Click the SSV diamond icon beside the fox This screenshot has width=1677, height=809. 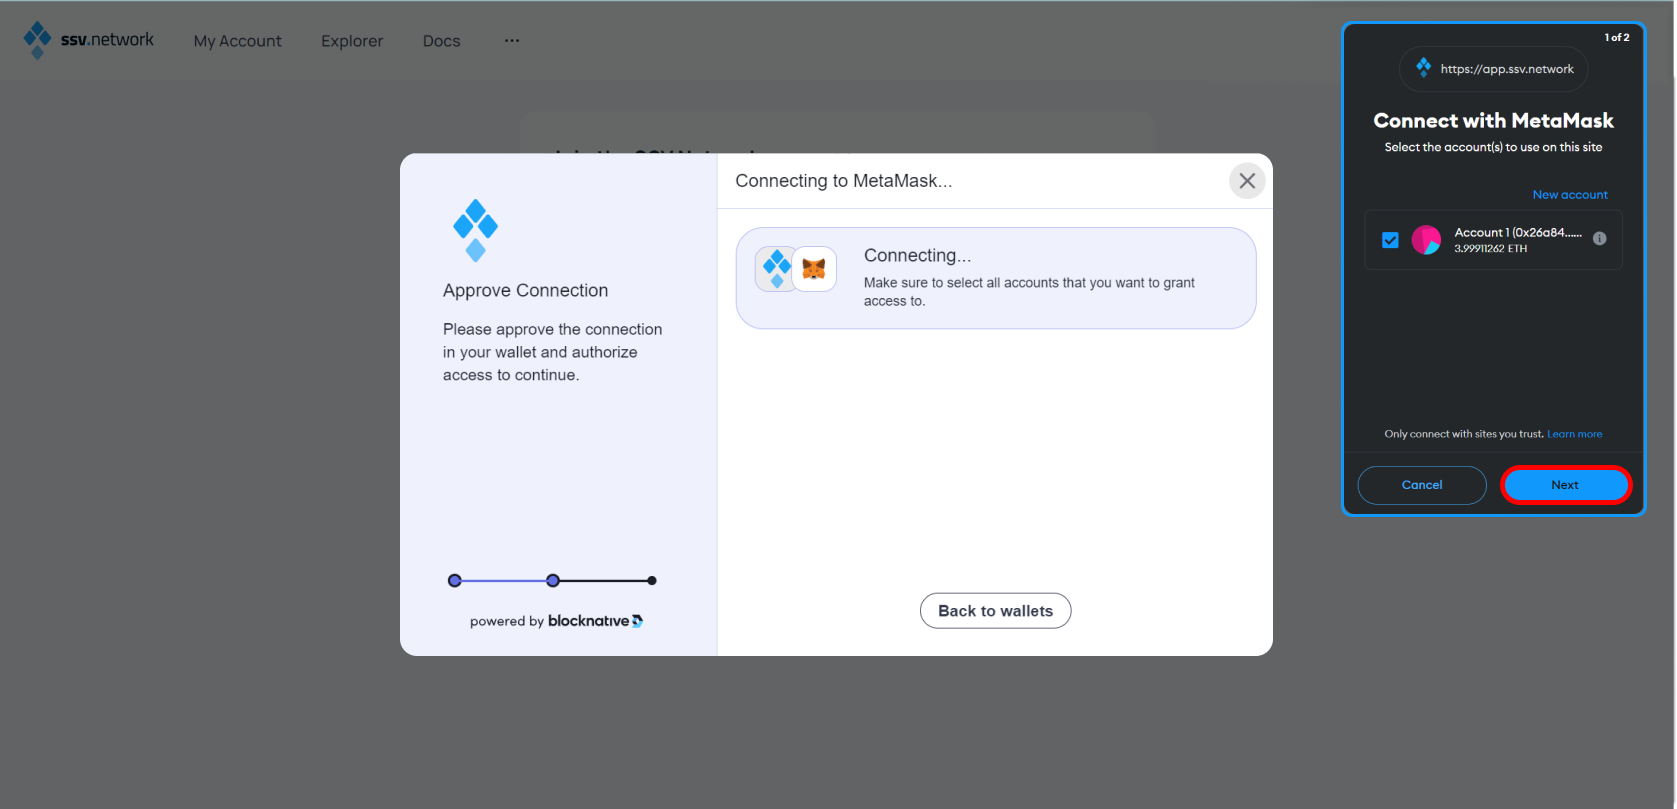pyautogui.click(x=776, y=269)
